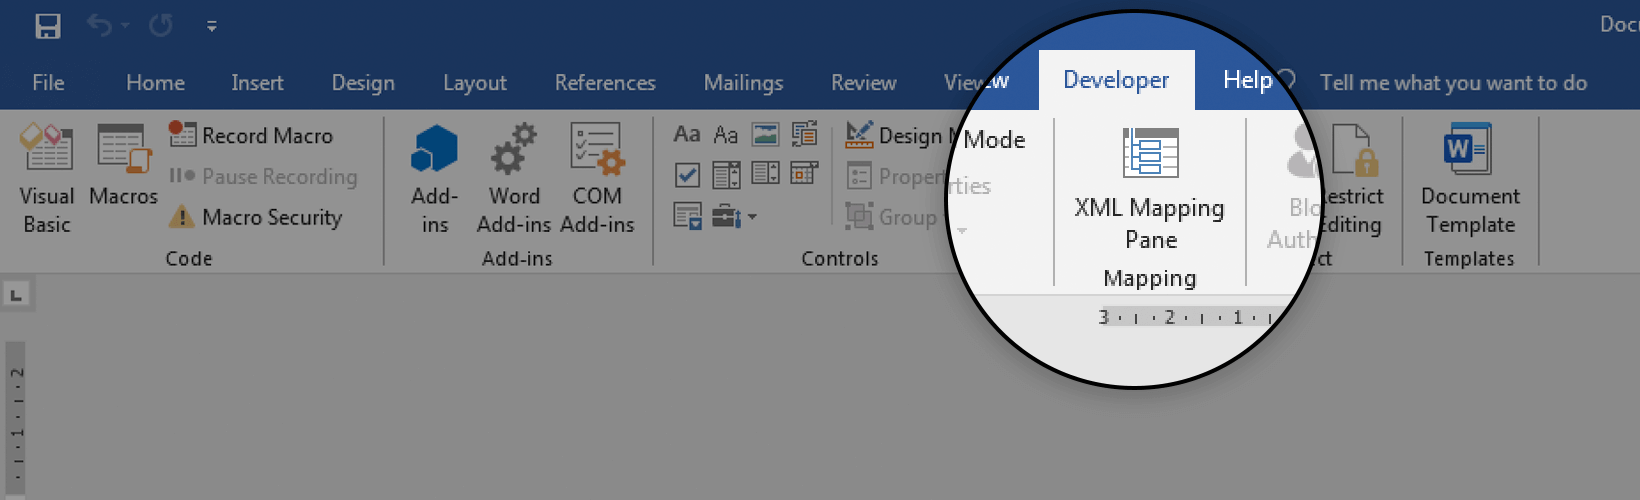Image resolution: width=1640 pixels, height=500 pixels.
Task: Insert a Date Picker content control
Action: [x=804, y=174]
